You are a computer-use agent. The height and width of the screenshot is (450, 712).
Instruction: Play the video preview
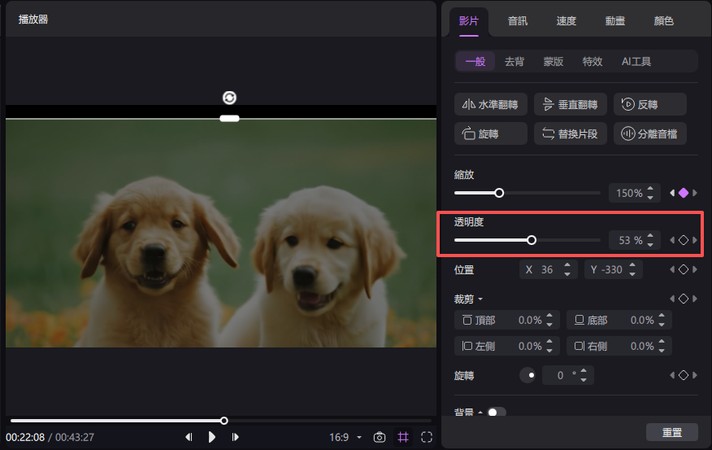click(212, 437)
